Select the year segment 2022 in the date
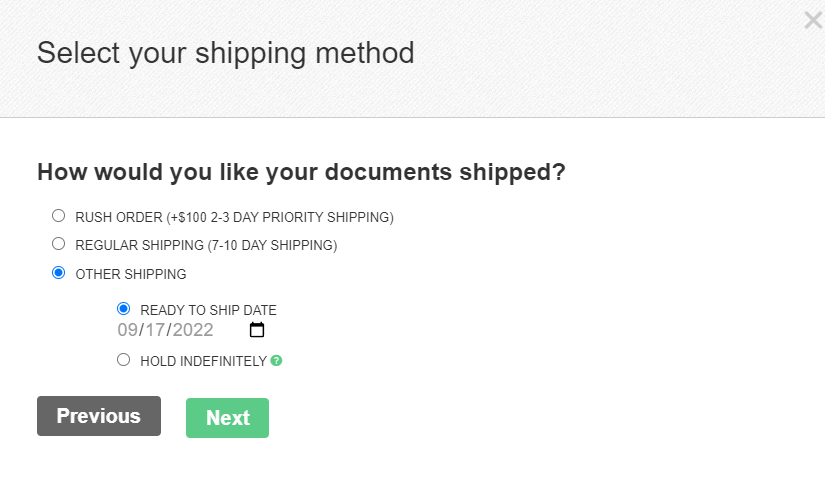The width and height of the screenshot is (825, 477). click(193, 330)
